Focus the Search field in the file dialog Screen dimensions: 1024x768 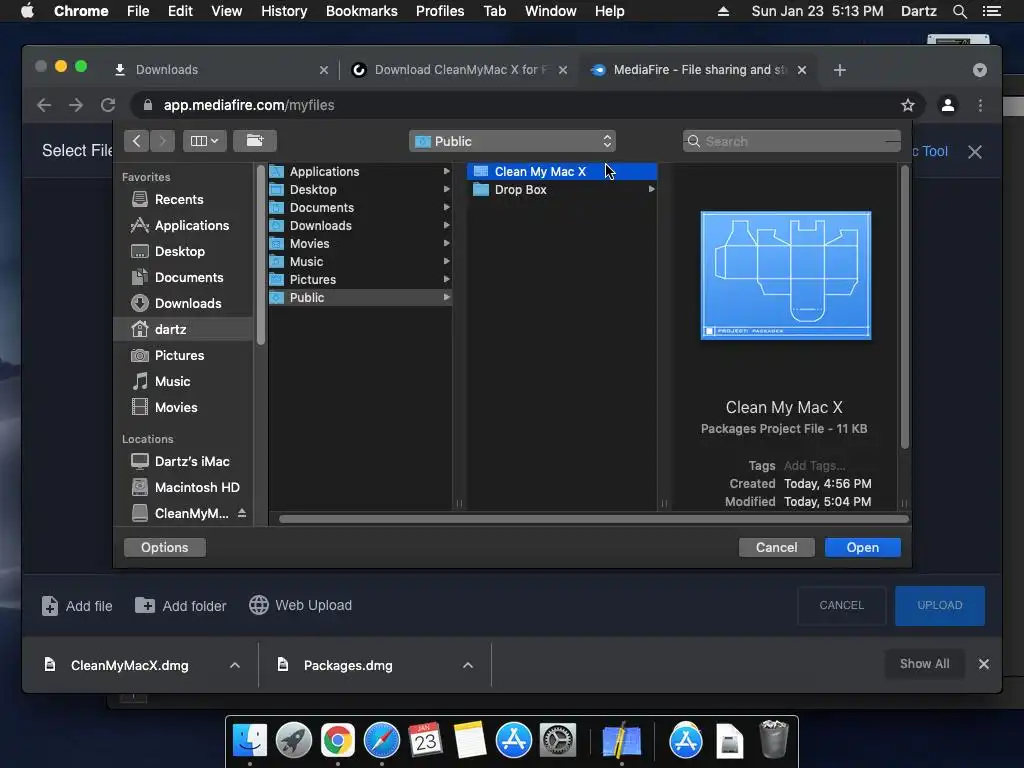coord(792,141)
